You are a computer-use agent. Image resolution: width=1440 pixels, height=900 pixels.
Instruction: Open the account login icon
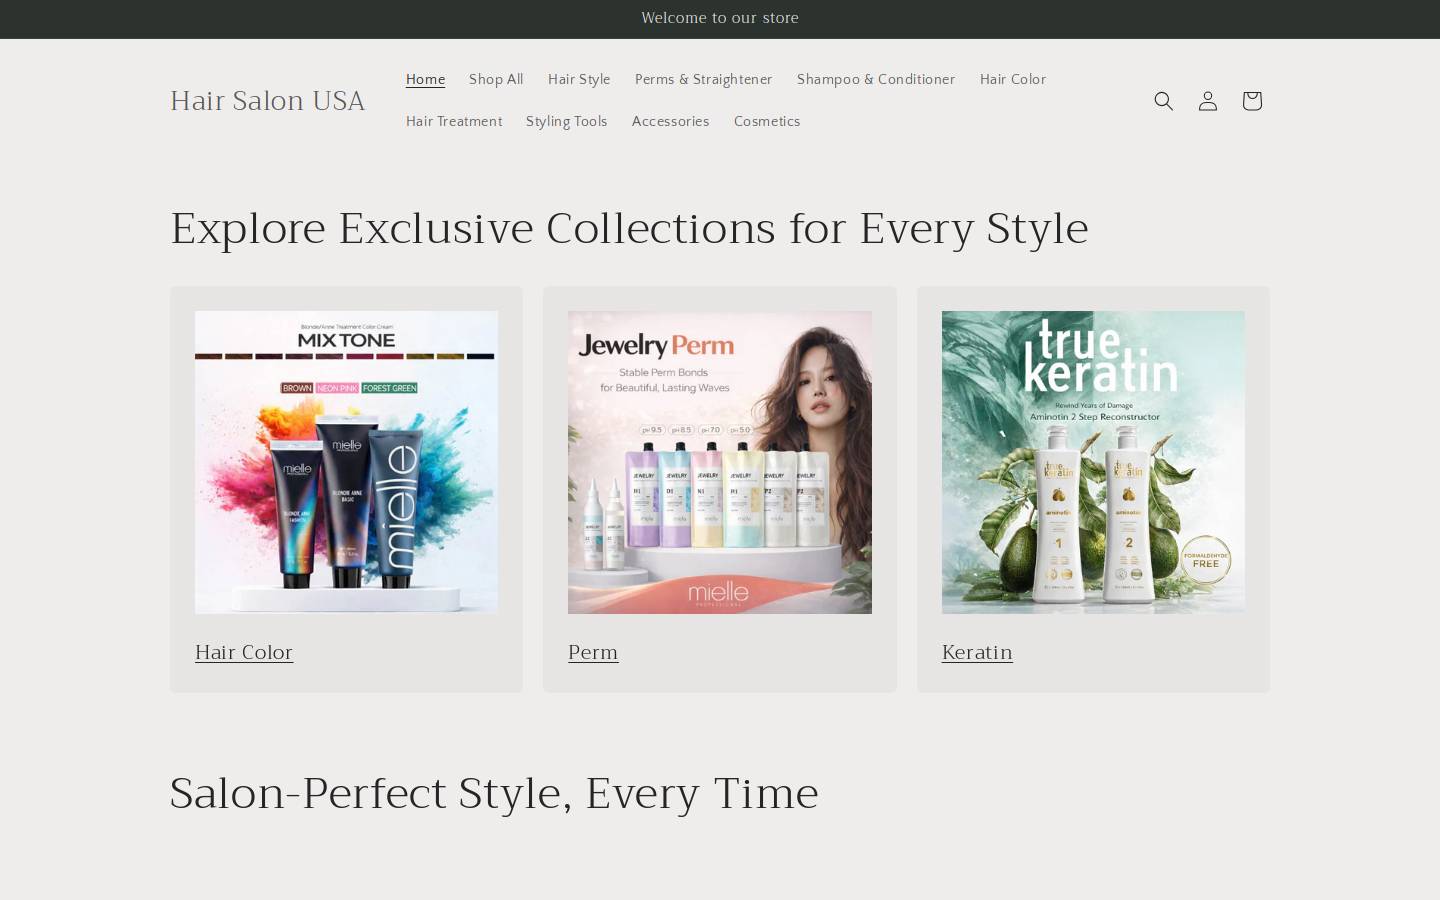coord(1207,101)
